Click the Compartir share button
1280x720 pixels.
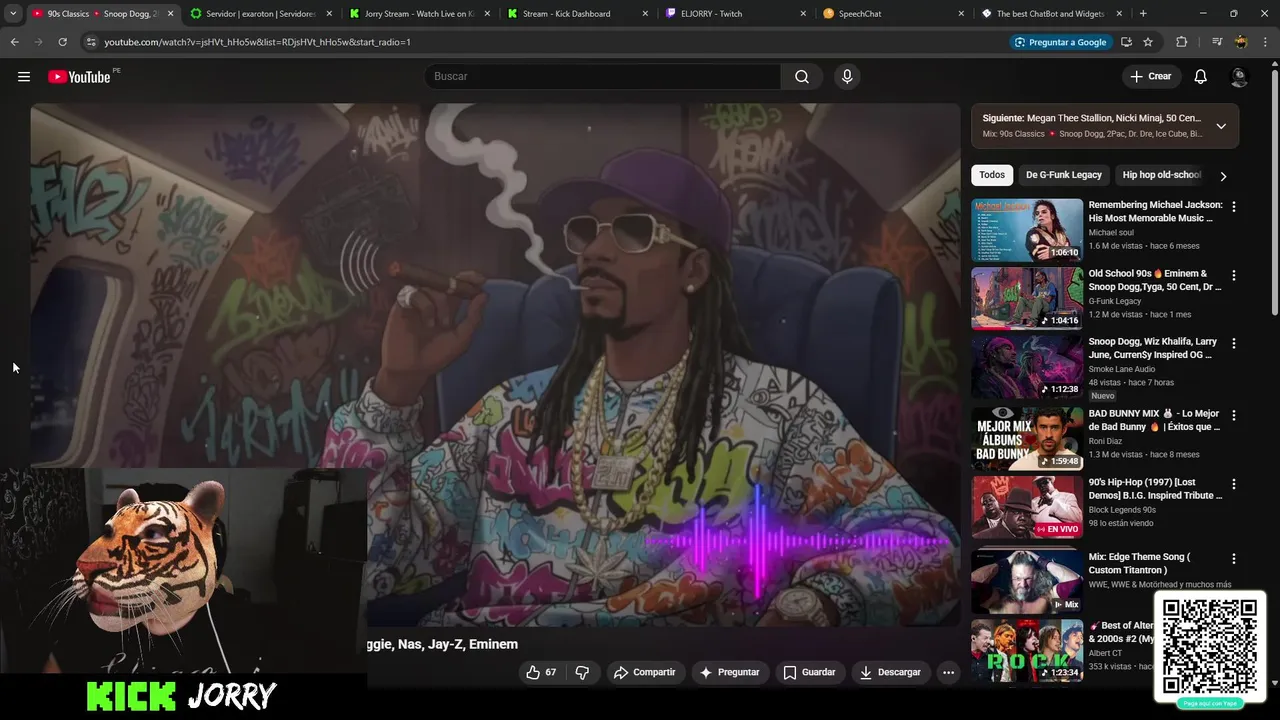pyautogui.click(x=644, y=672)
